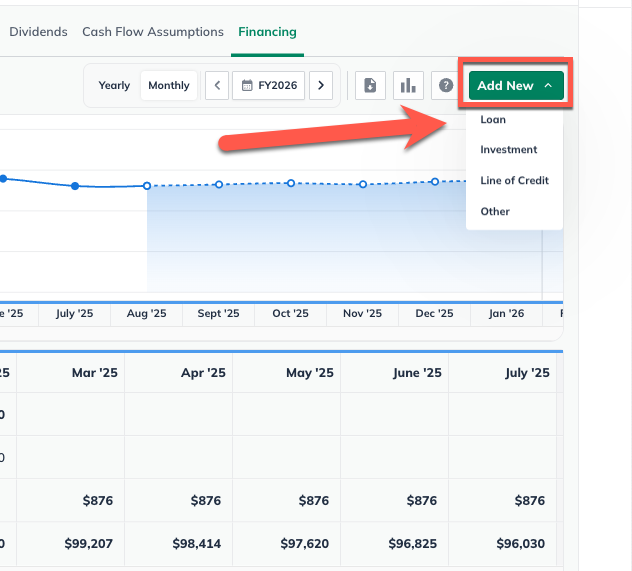This screenshot has height=571, width=632.
Task: Select the $876 cell under July '25
Action: pyautogui.click(x=503, y=500)
